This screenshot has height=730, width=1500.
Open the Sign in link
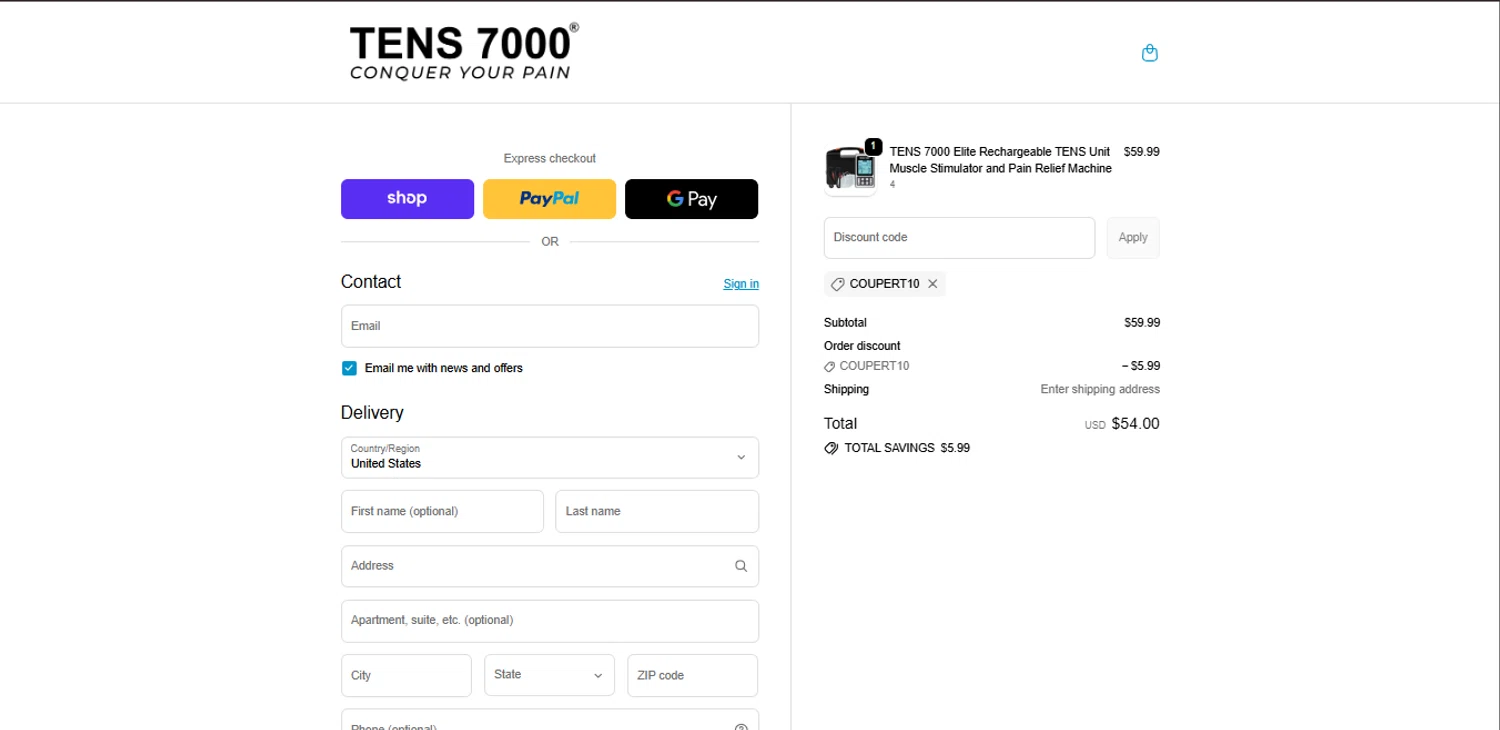(x=741, y=284)
